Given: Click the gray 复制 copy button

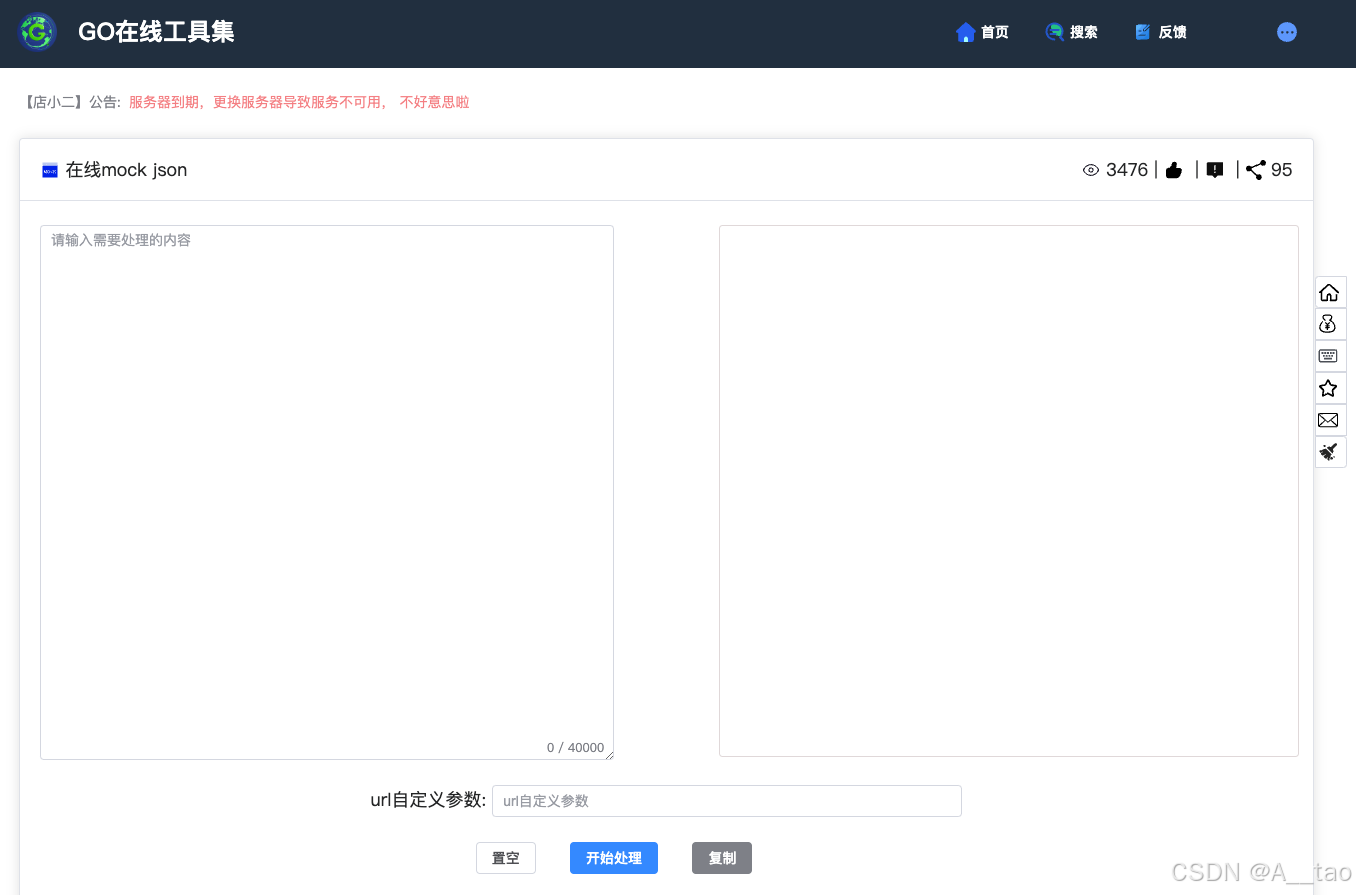Looking at the screenshot, I should coord(722,858).
